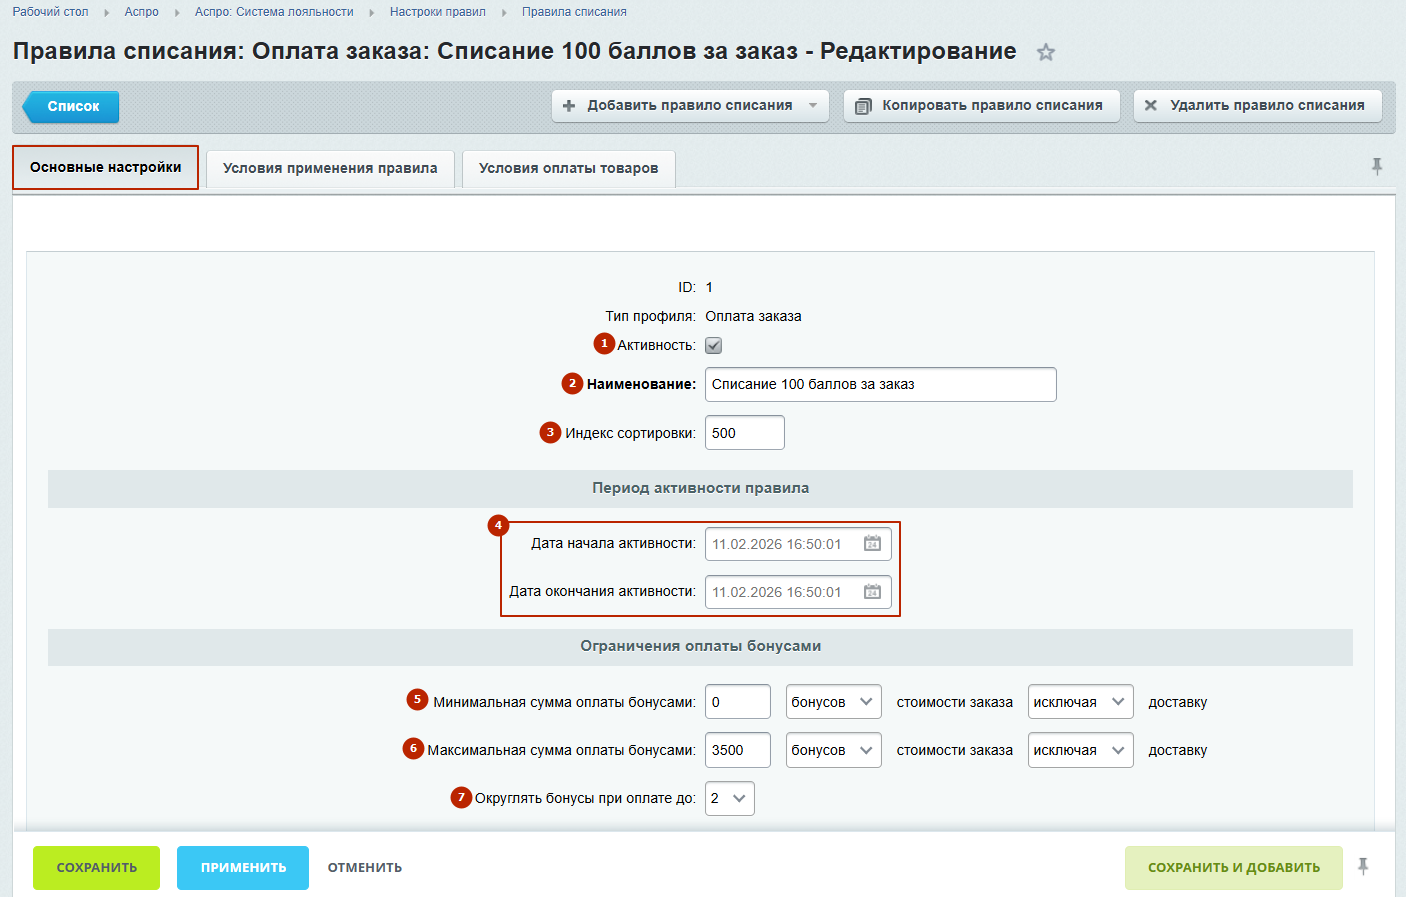Open calendar picker for activity end date
This screenshot has height=897, width=1406.
click(x=872, y=592)
